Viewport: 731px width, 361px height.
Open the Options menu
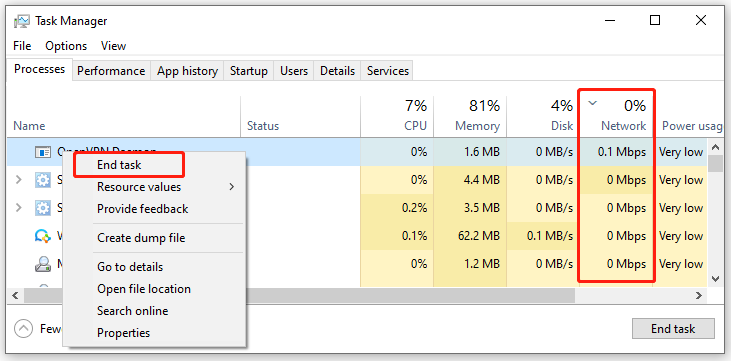(66, 46)
